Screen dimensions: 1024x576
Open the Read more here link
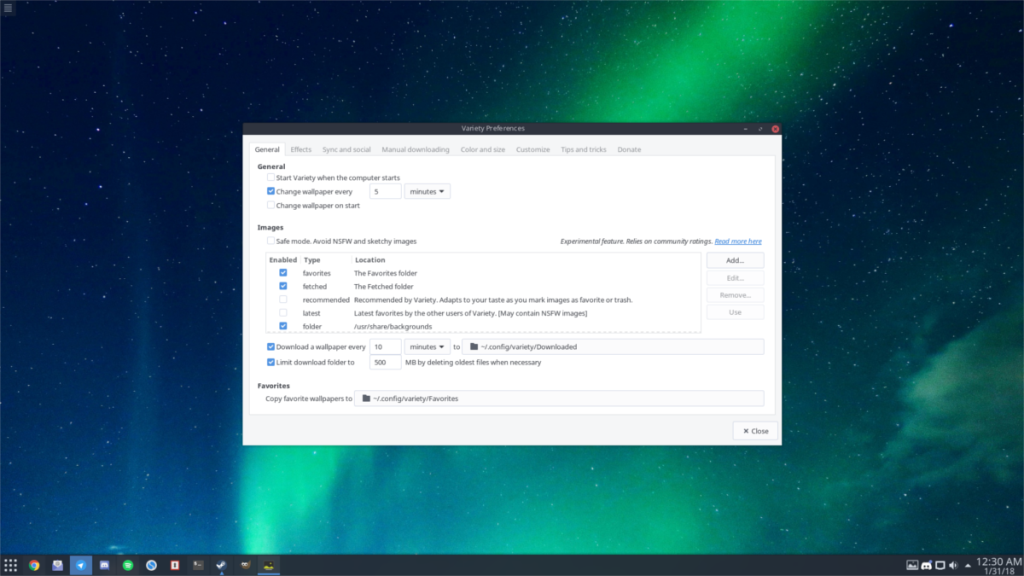pos(738,240)
